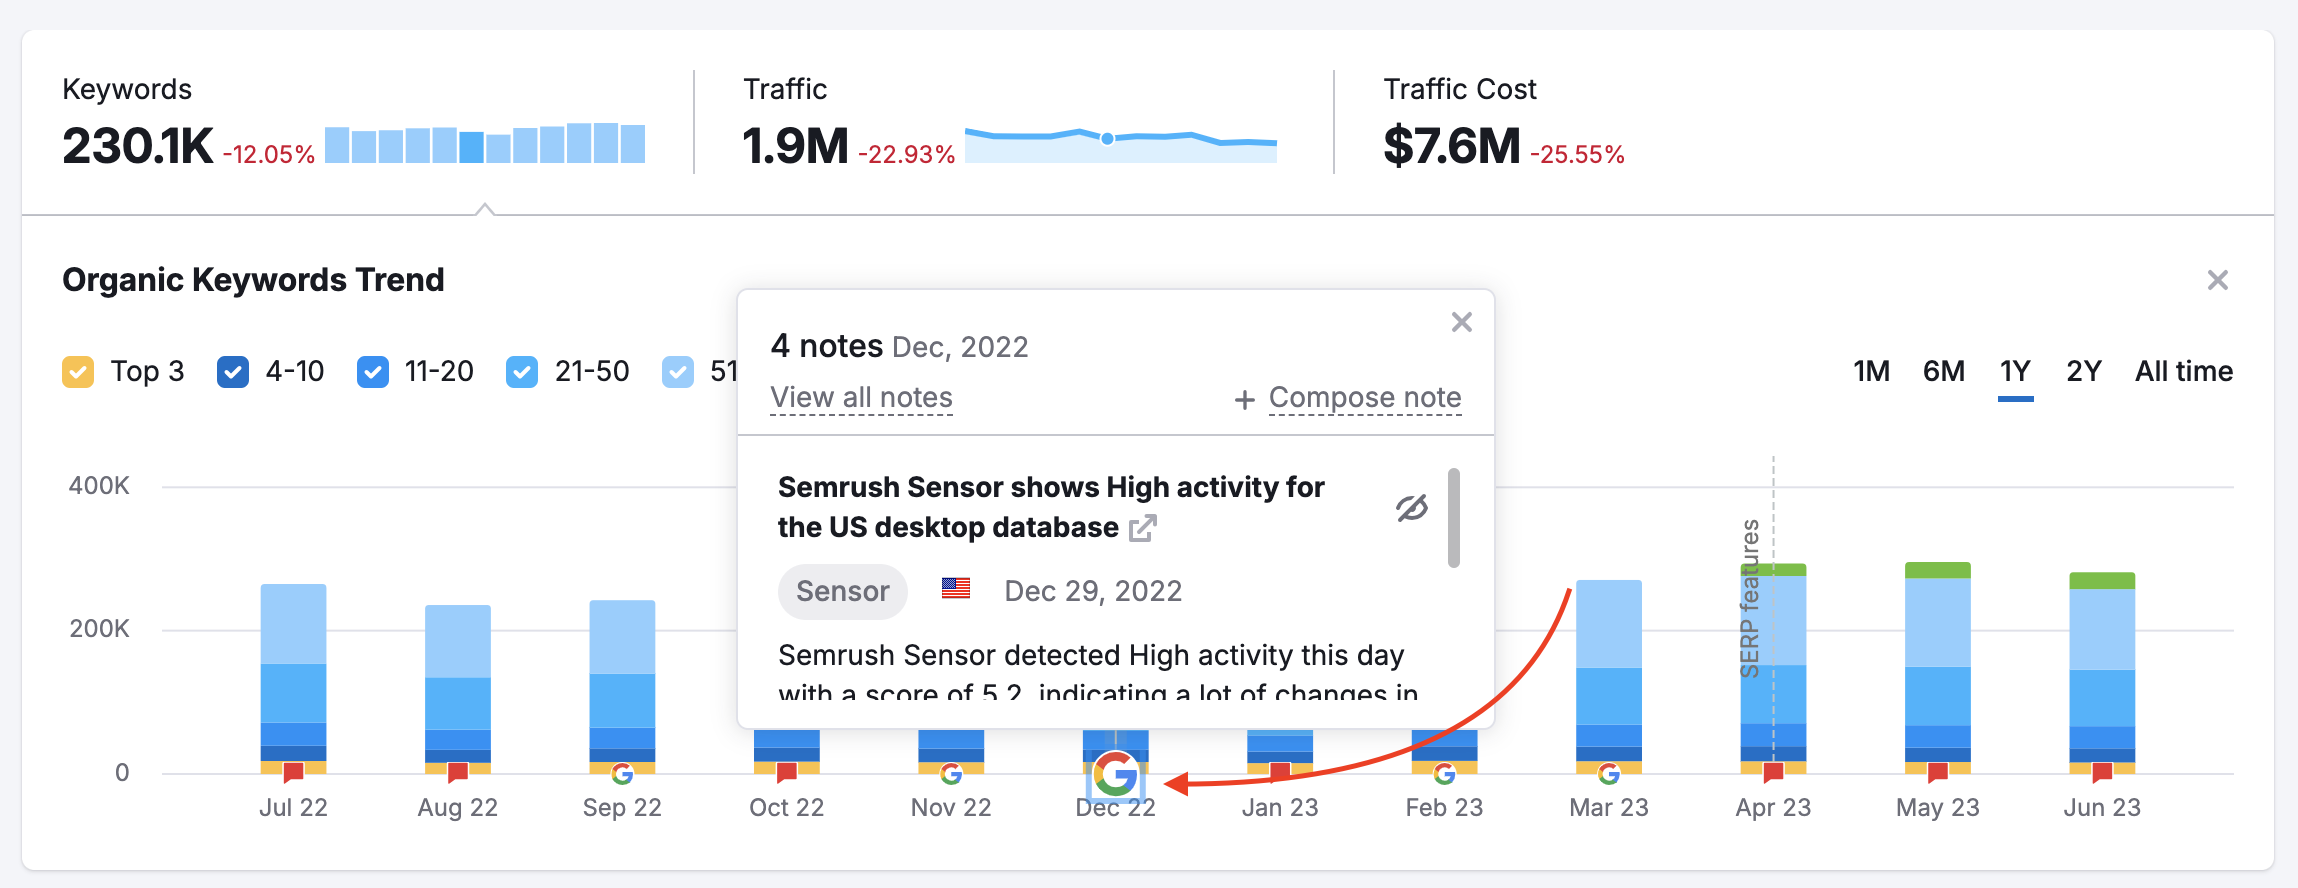The width and height of the screenshot is (2298, 888).
Task: Click Compose note to add a note
Action: point(1364,398)
